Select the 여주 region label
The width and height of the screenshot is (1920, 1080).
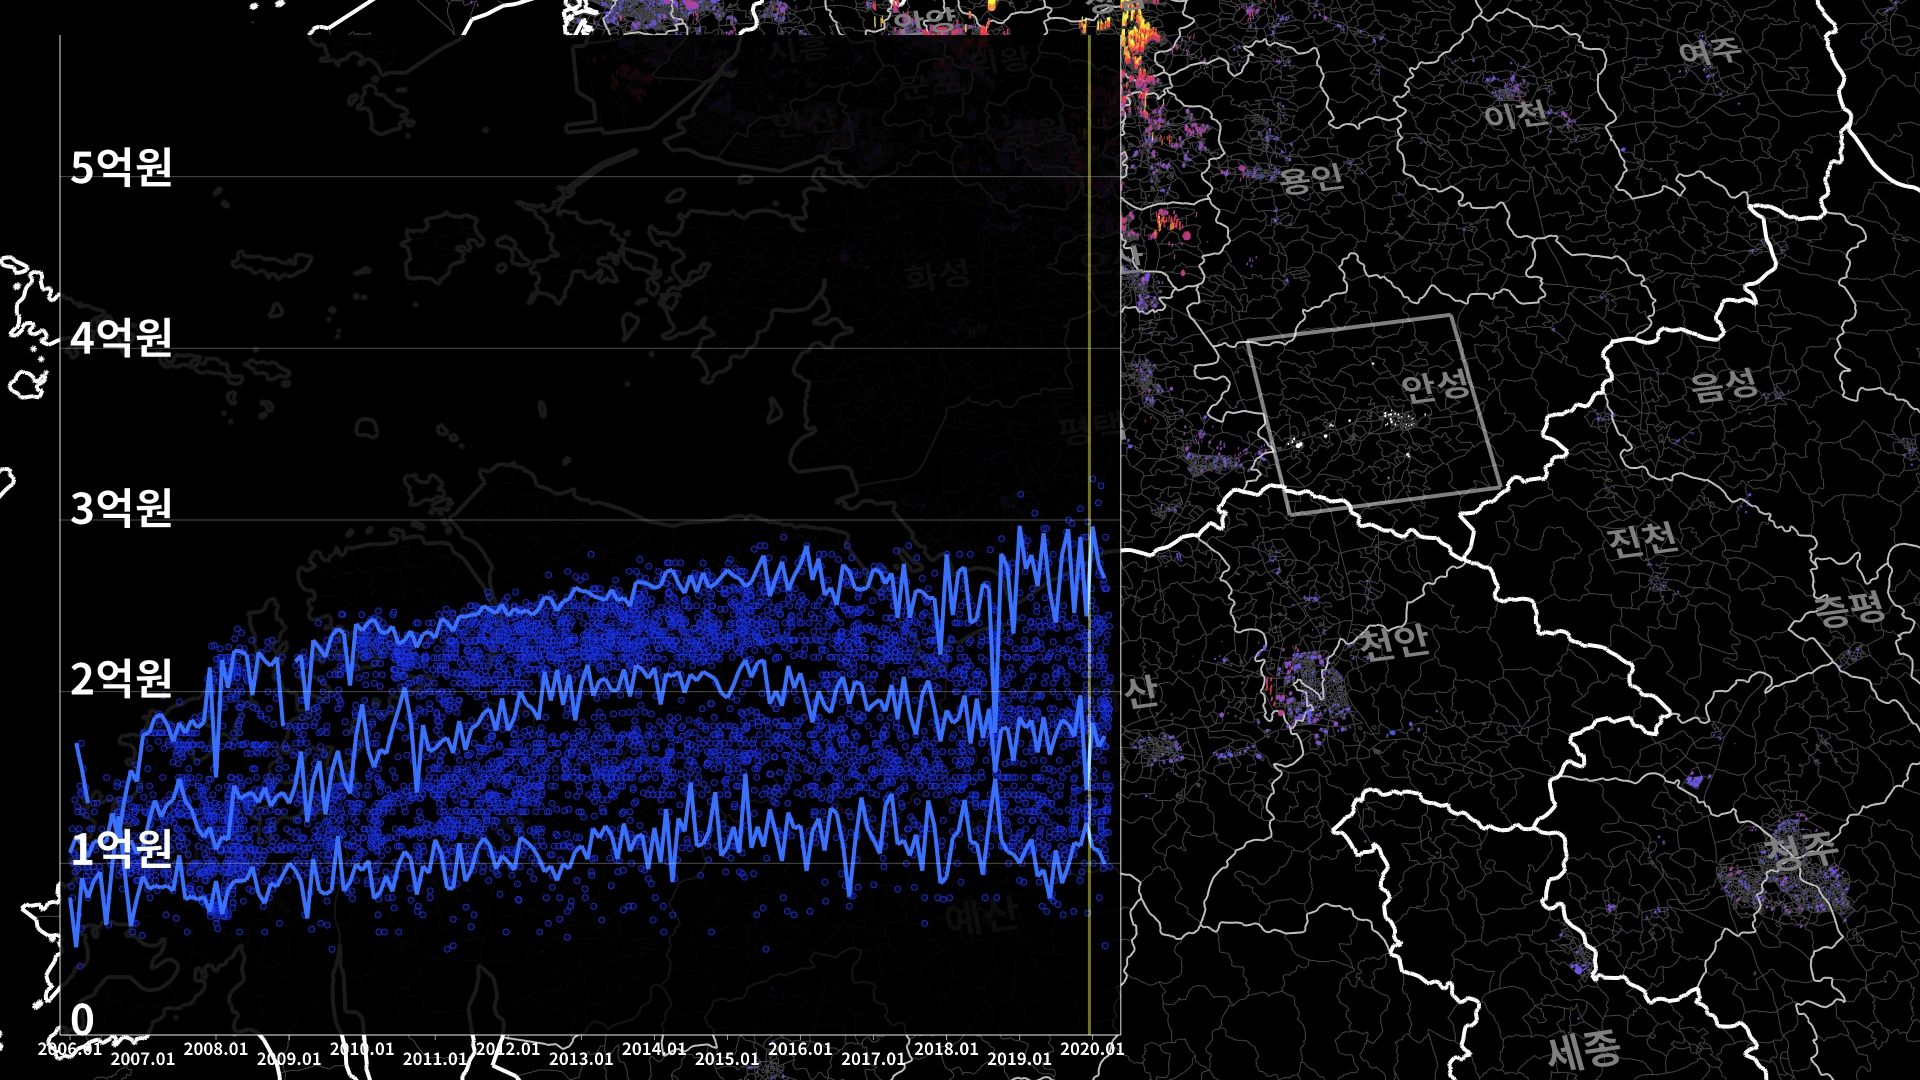tap(1709, 50)
